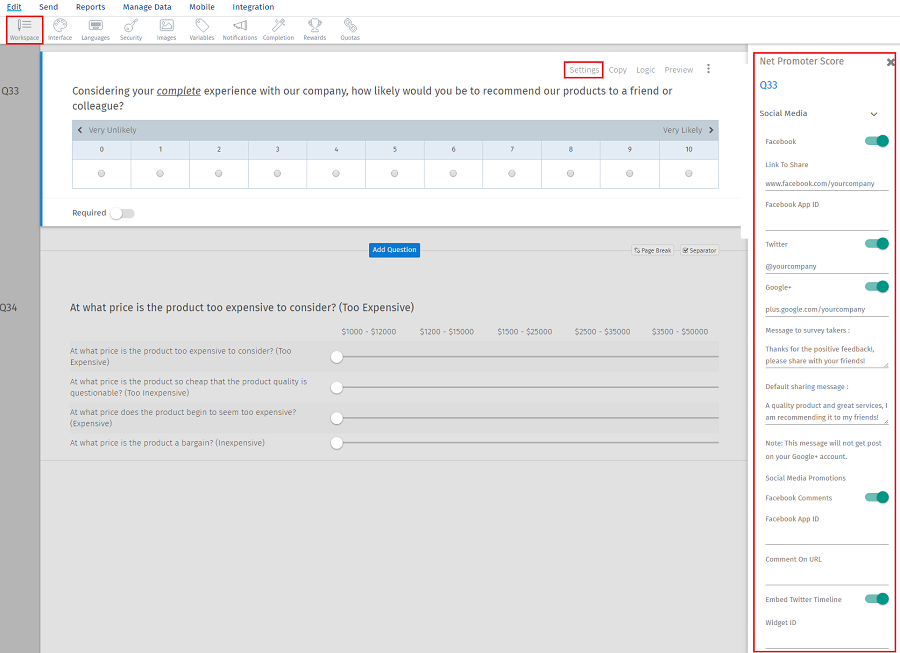Click the Quotas icon

350,28
